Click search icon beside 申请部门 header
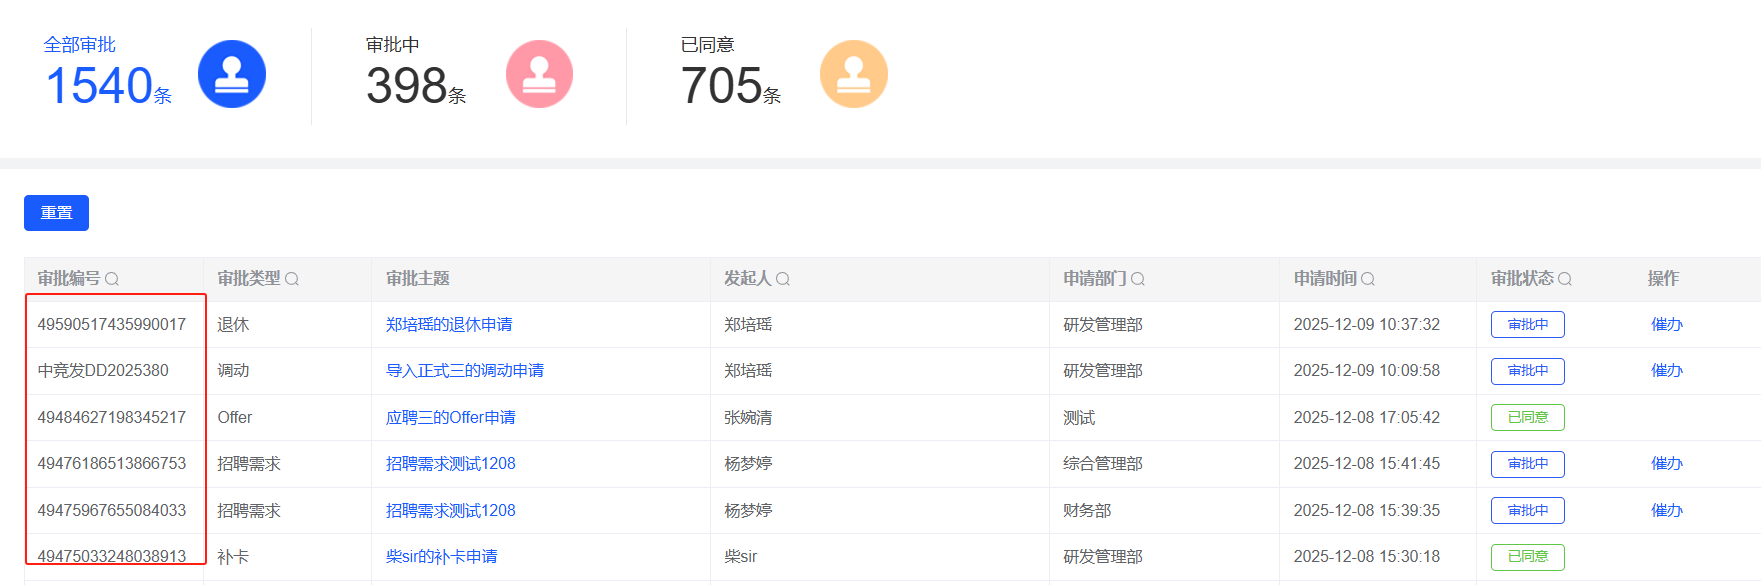Image resolution: width=1761 pixels, height=585 pixels. pos(1138,279)
